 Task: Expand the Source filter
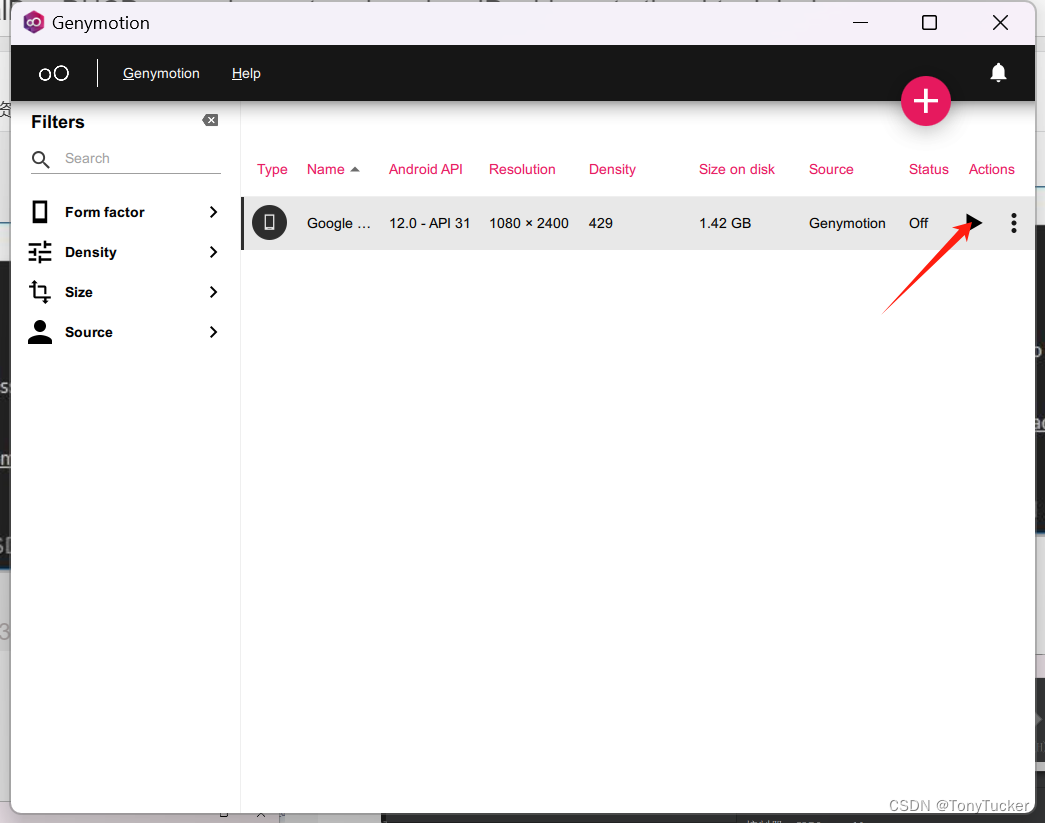coord(125,332)
